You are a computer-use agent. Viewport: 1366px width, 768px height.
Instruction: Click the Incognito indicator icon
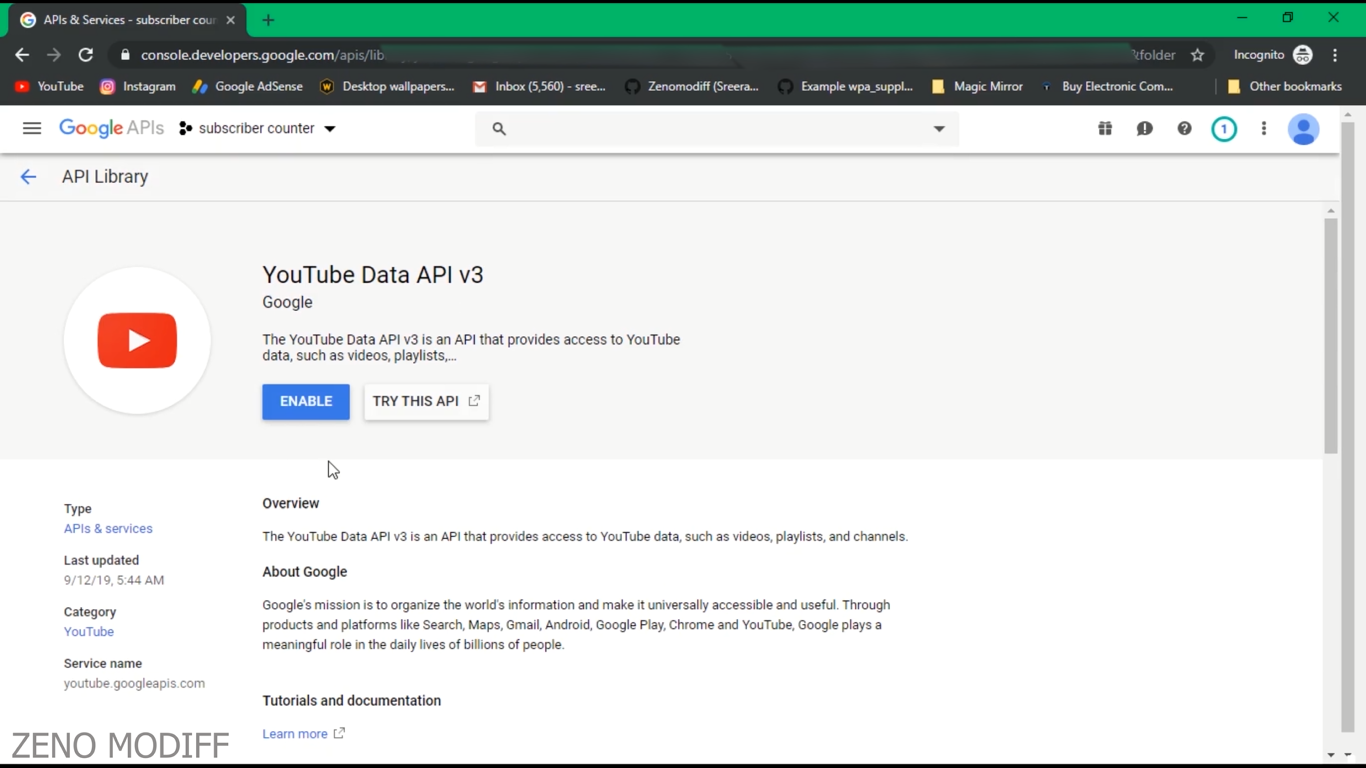[1303, 55]
